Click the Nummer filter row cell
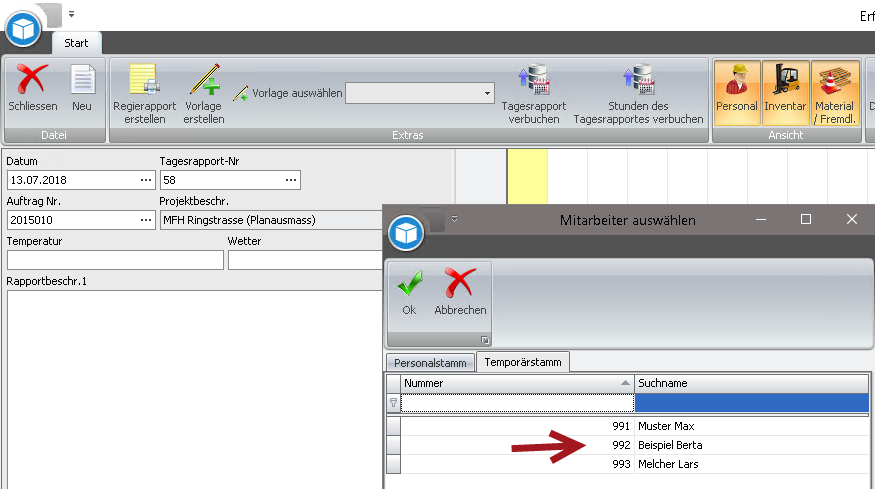The height and width of the screenshot is (489, 875). tap(517, 402)
